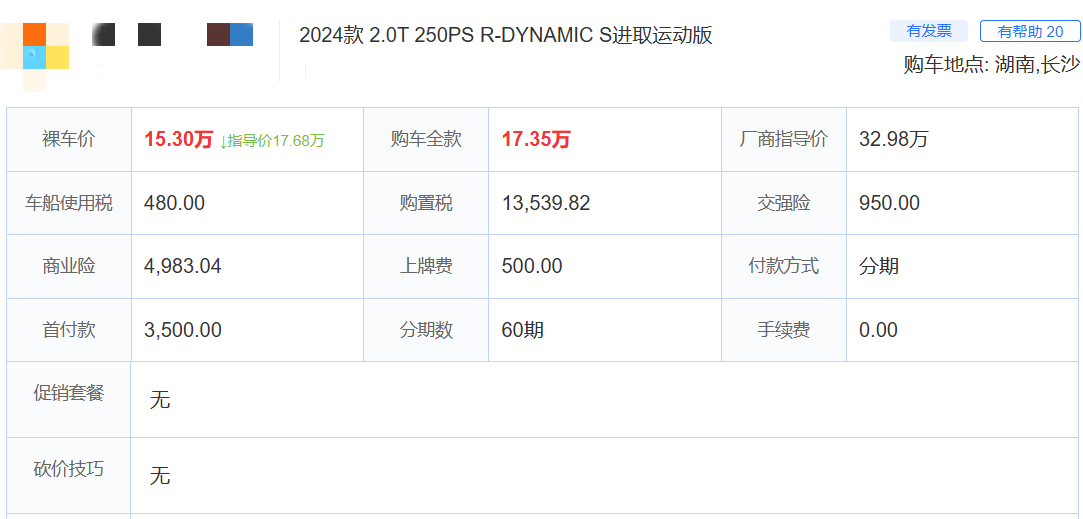Screen dimensions: 1083x519
Task: Click the 厂商指导价 label cell
Action: [784, 139]
